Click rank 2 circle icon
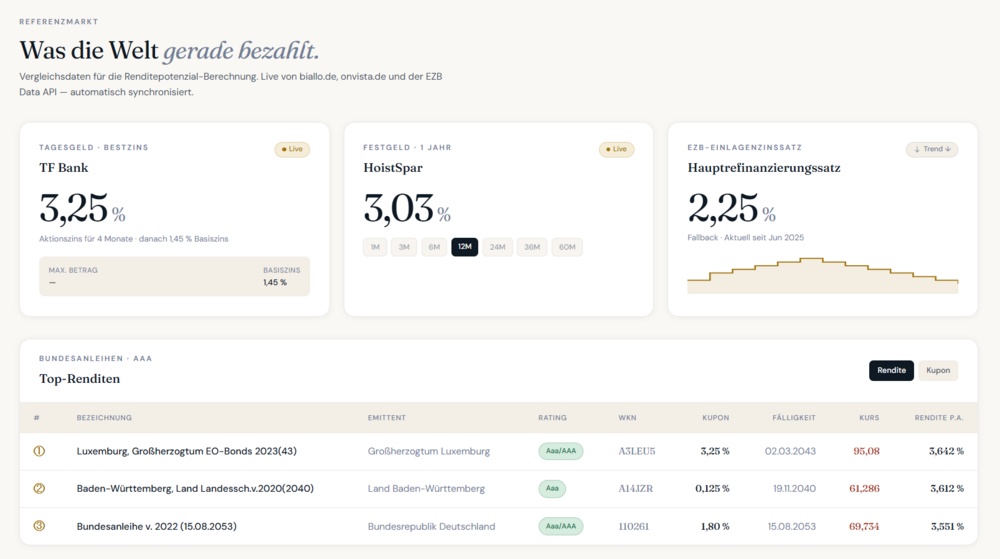Image resolution: width=1000 pixels, height=559 pixels. [39, 489]
